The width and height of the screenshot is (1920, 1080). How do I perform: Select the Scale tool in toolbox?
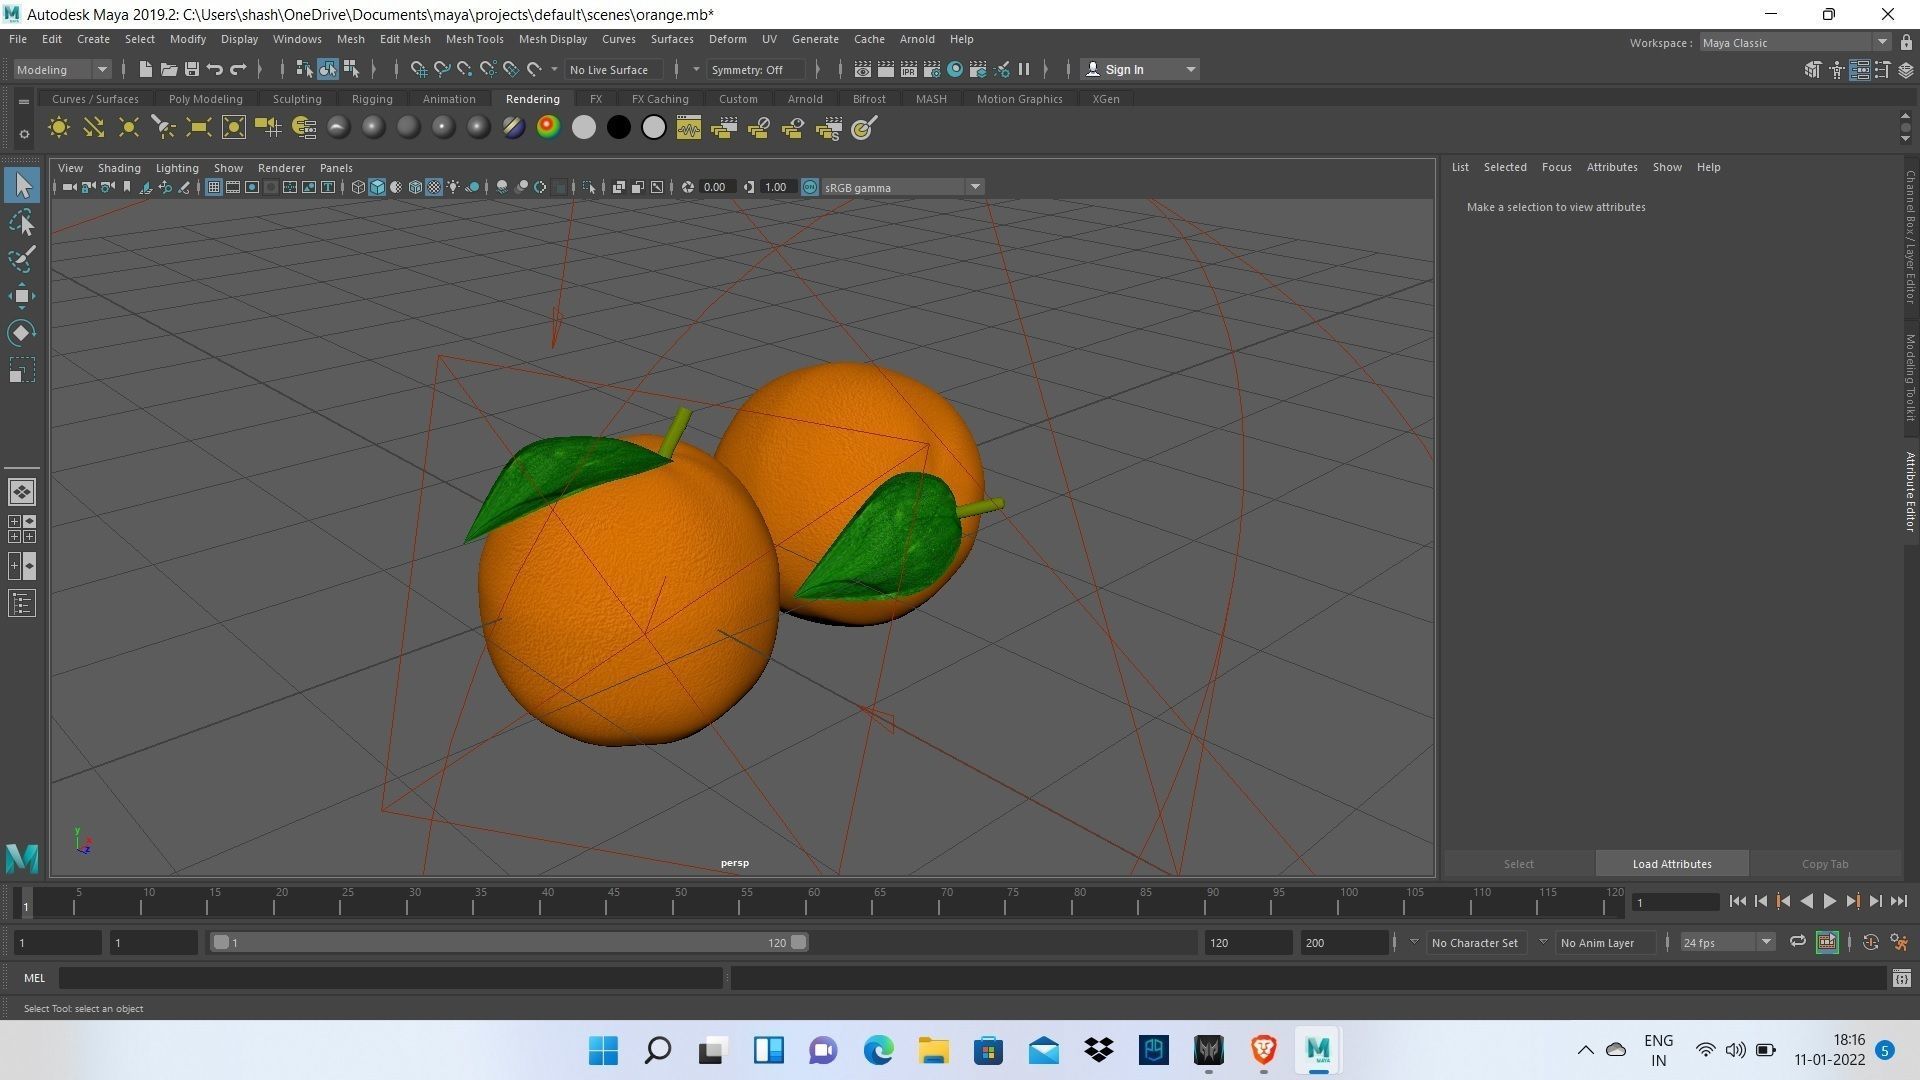tap(22, 370)
